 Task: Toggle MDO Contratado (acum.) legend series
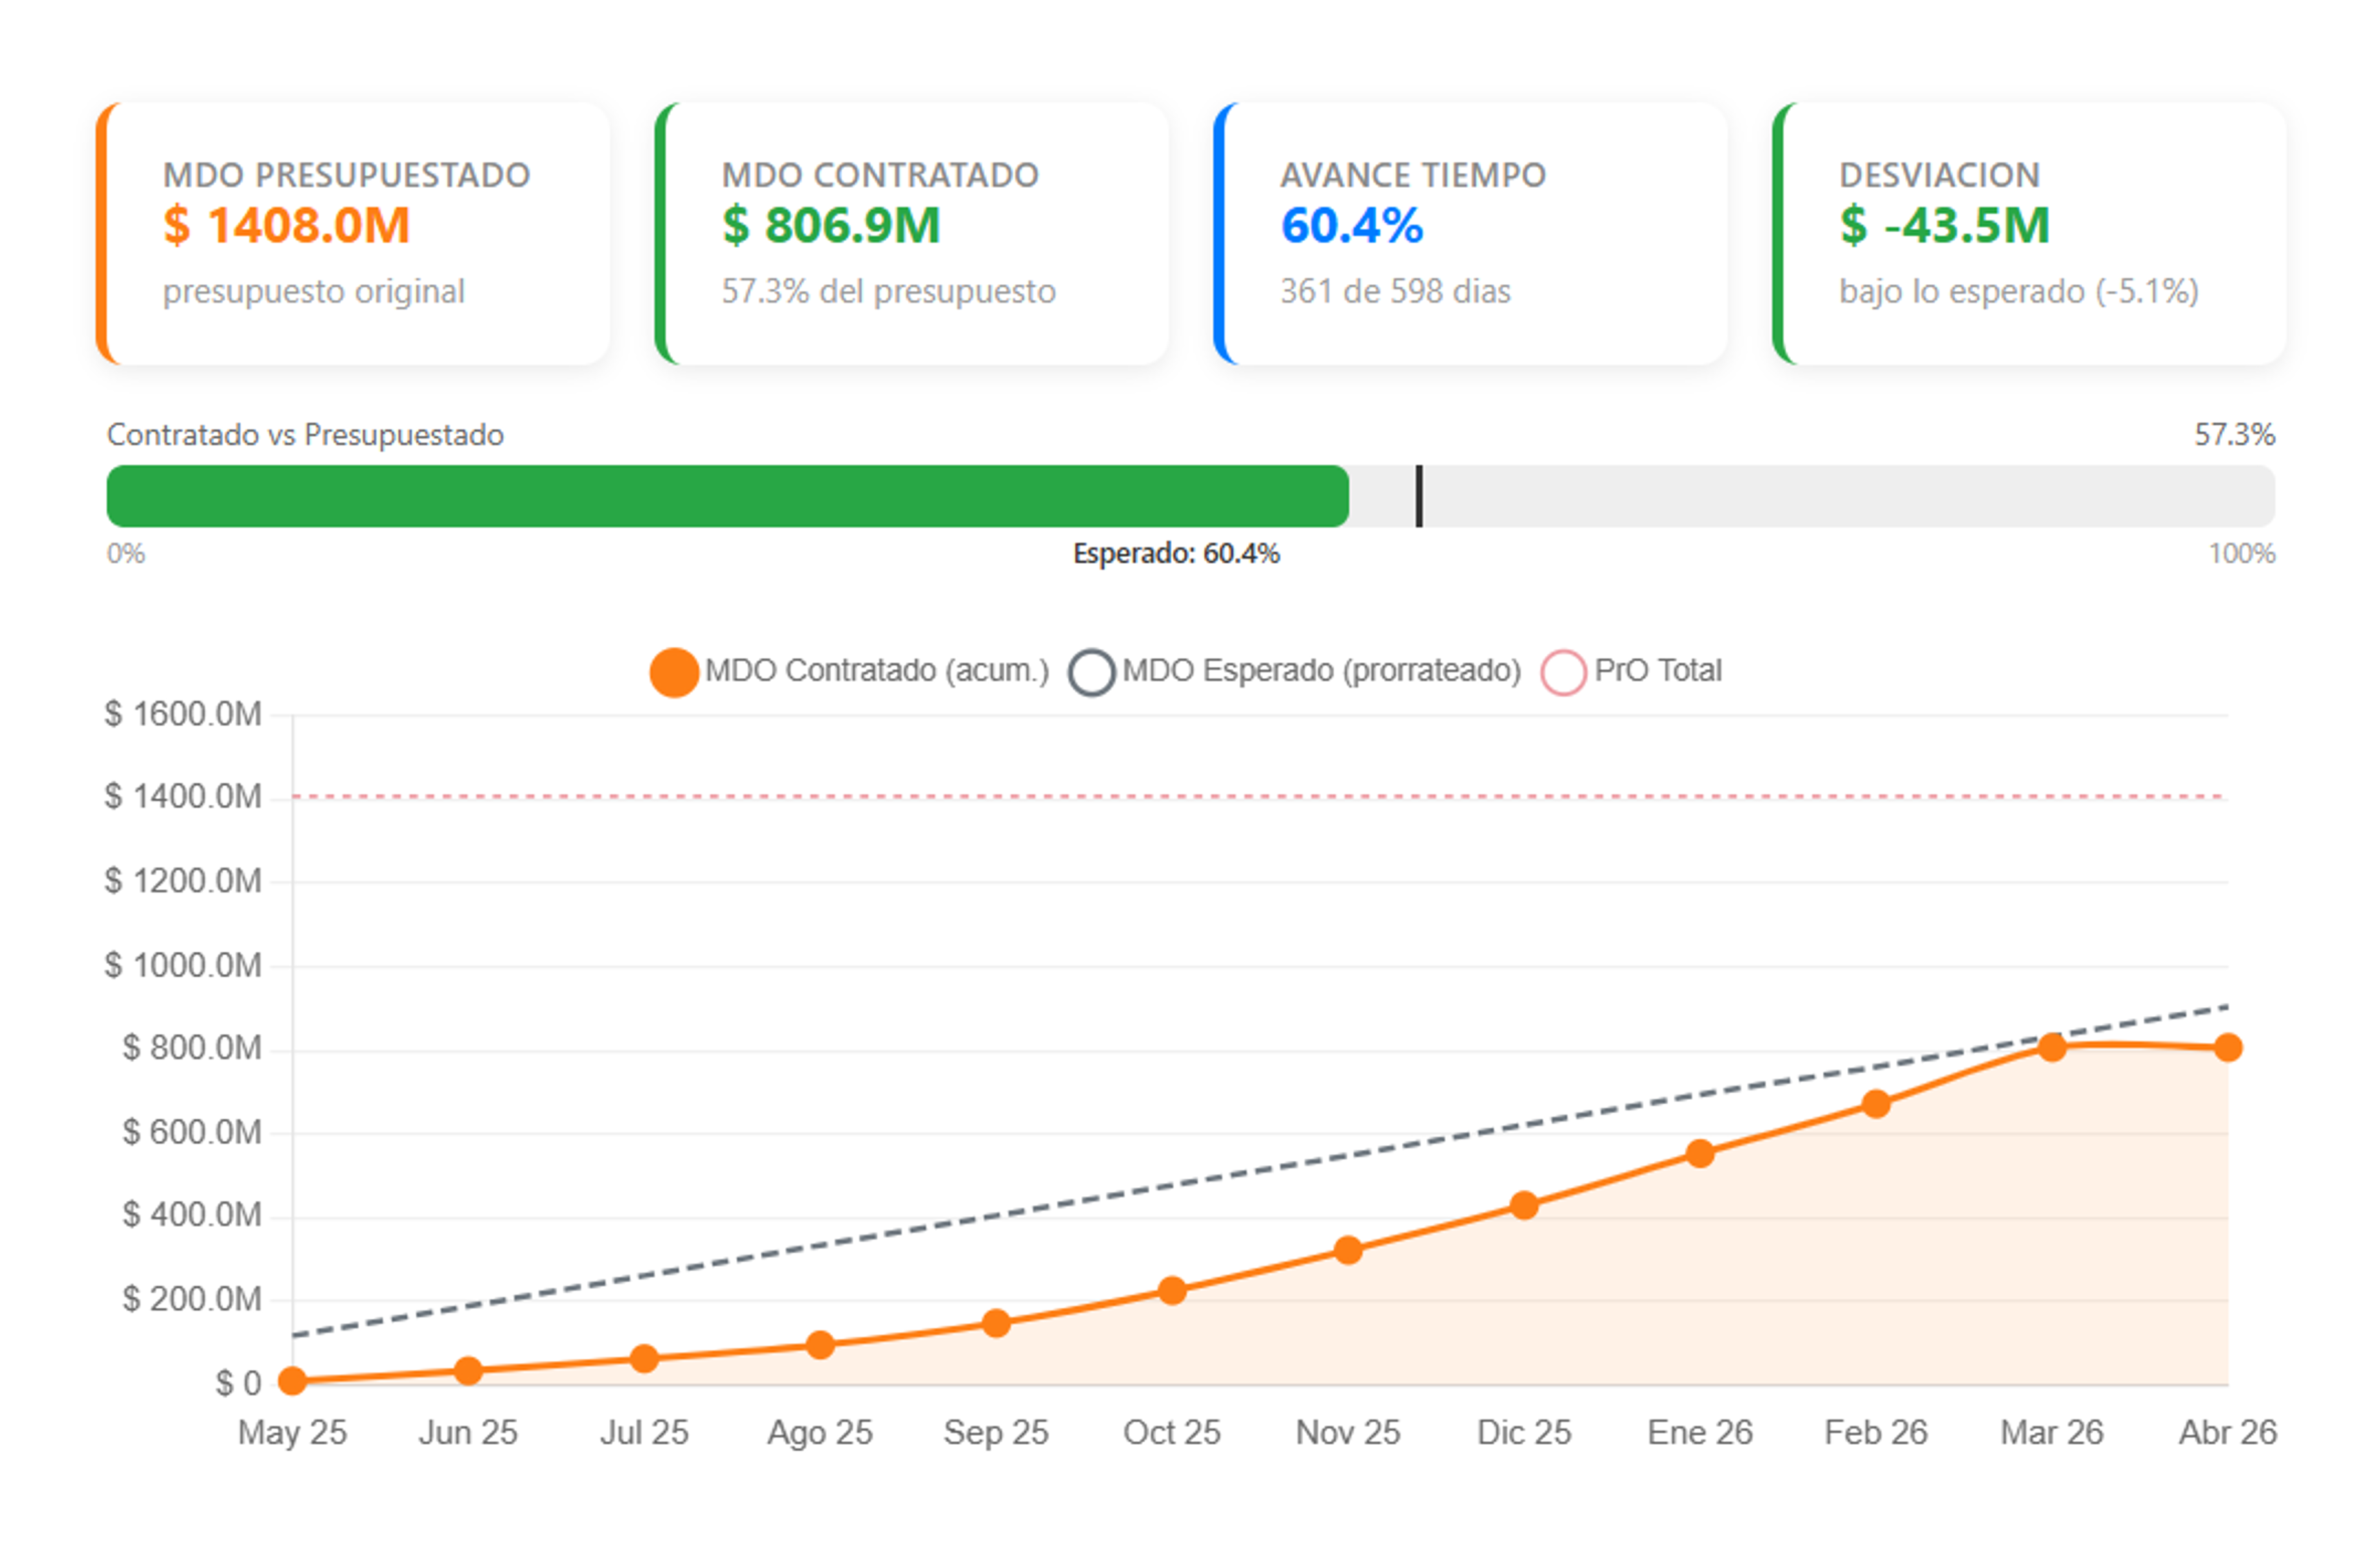pyautogui.click(x=876, y=671)
